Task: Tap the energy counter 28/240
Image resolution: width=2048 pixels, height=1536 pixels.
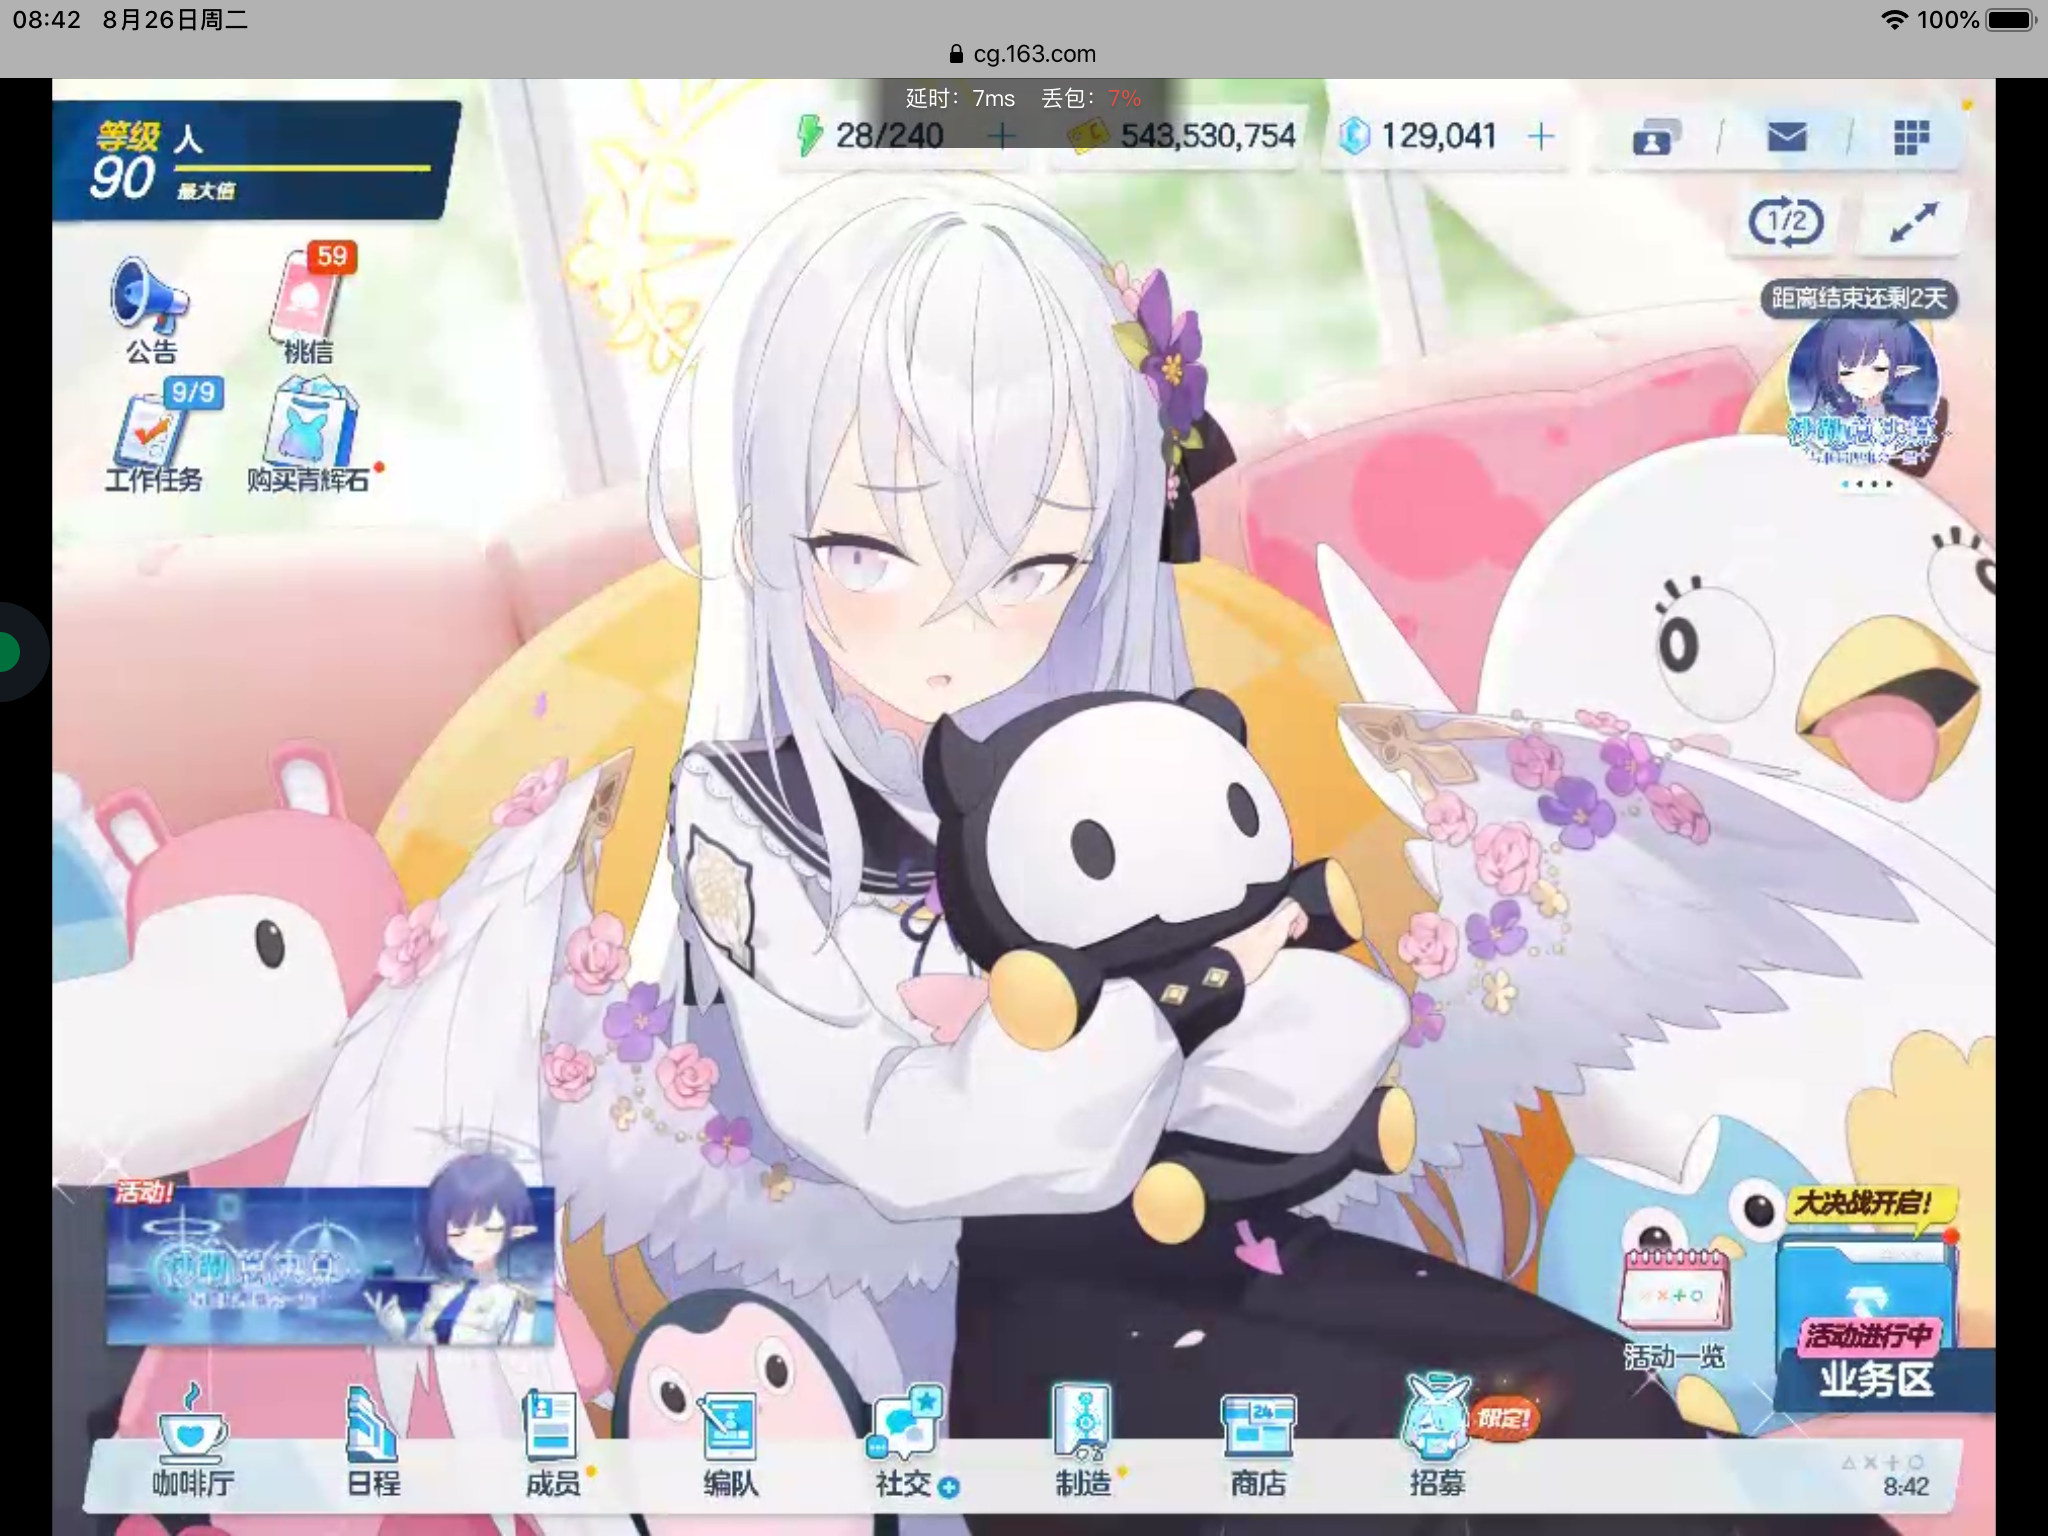Action: click(889, 135)
